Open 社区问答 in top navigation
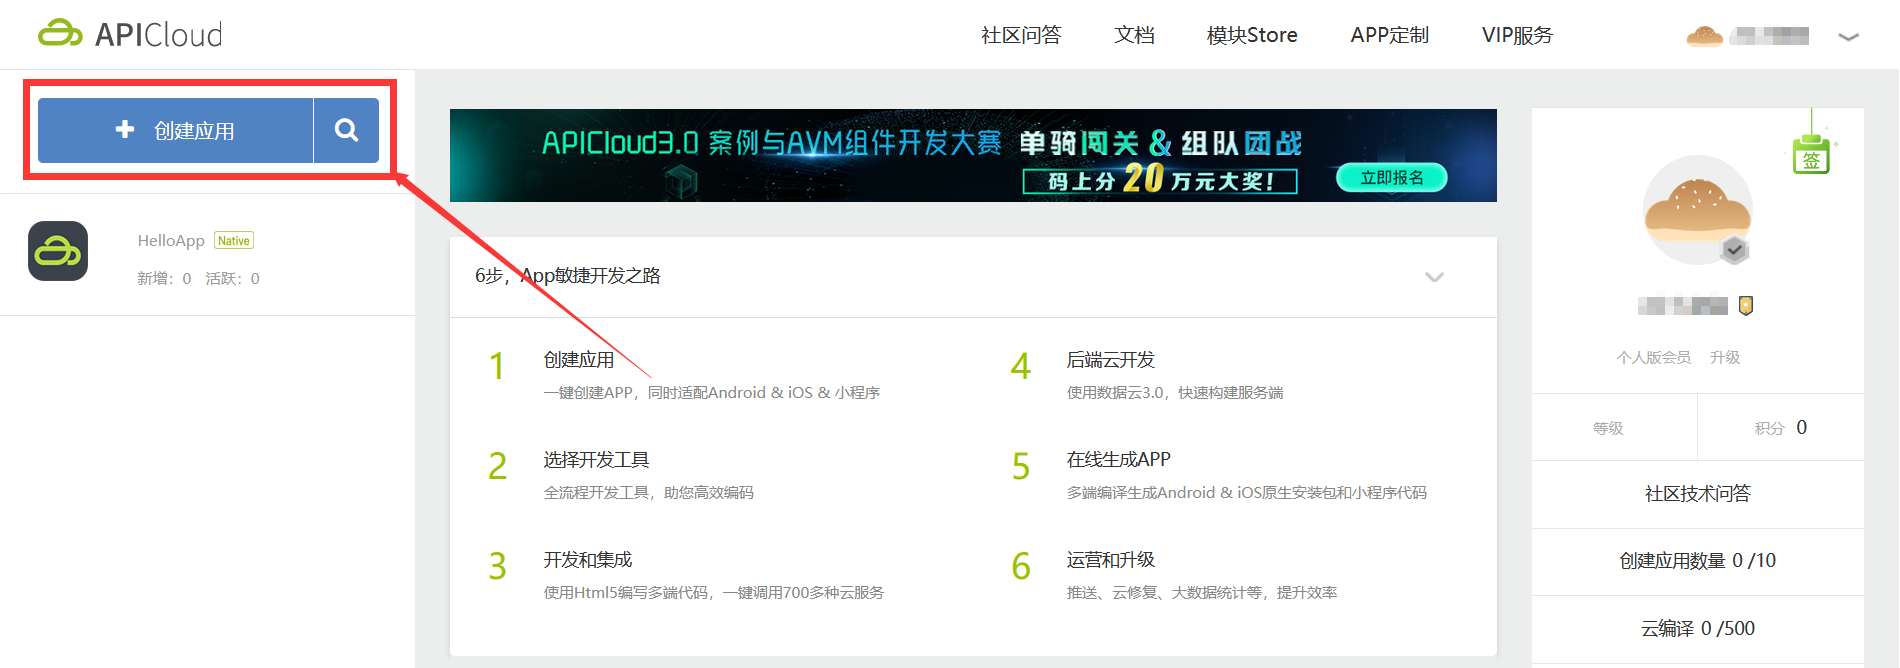The height and width of the screenshot is (668, 1900). click(x=1021, y=35)
